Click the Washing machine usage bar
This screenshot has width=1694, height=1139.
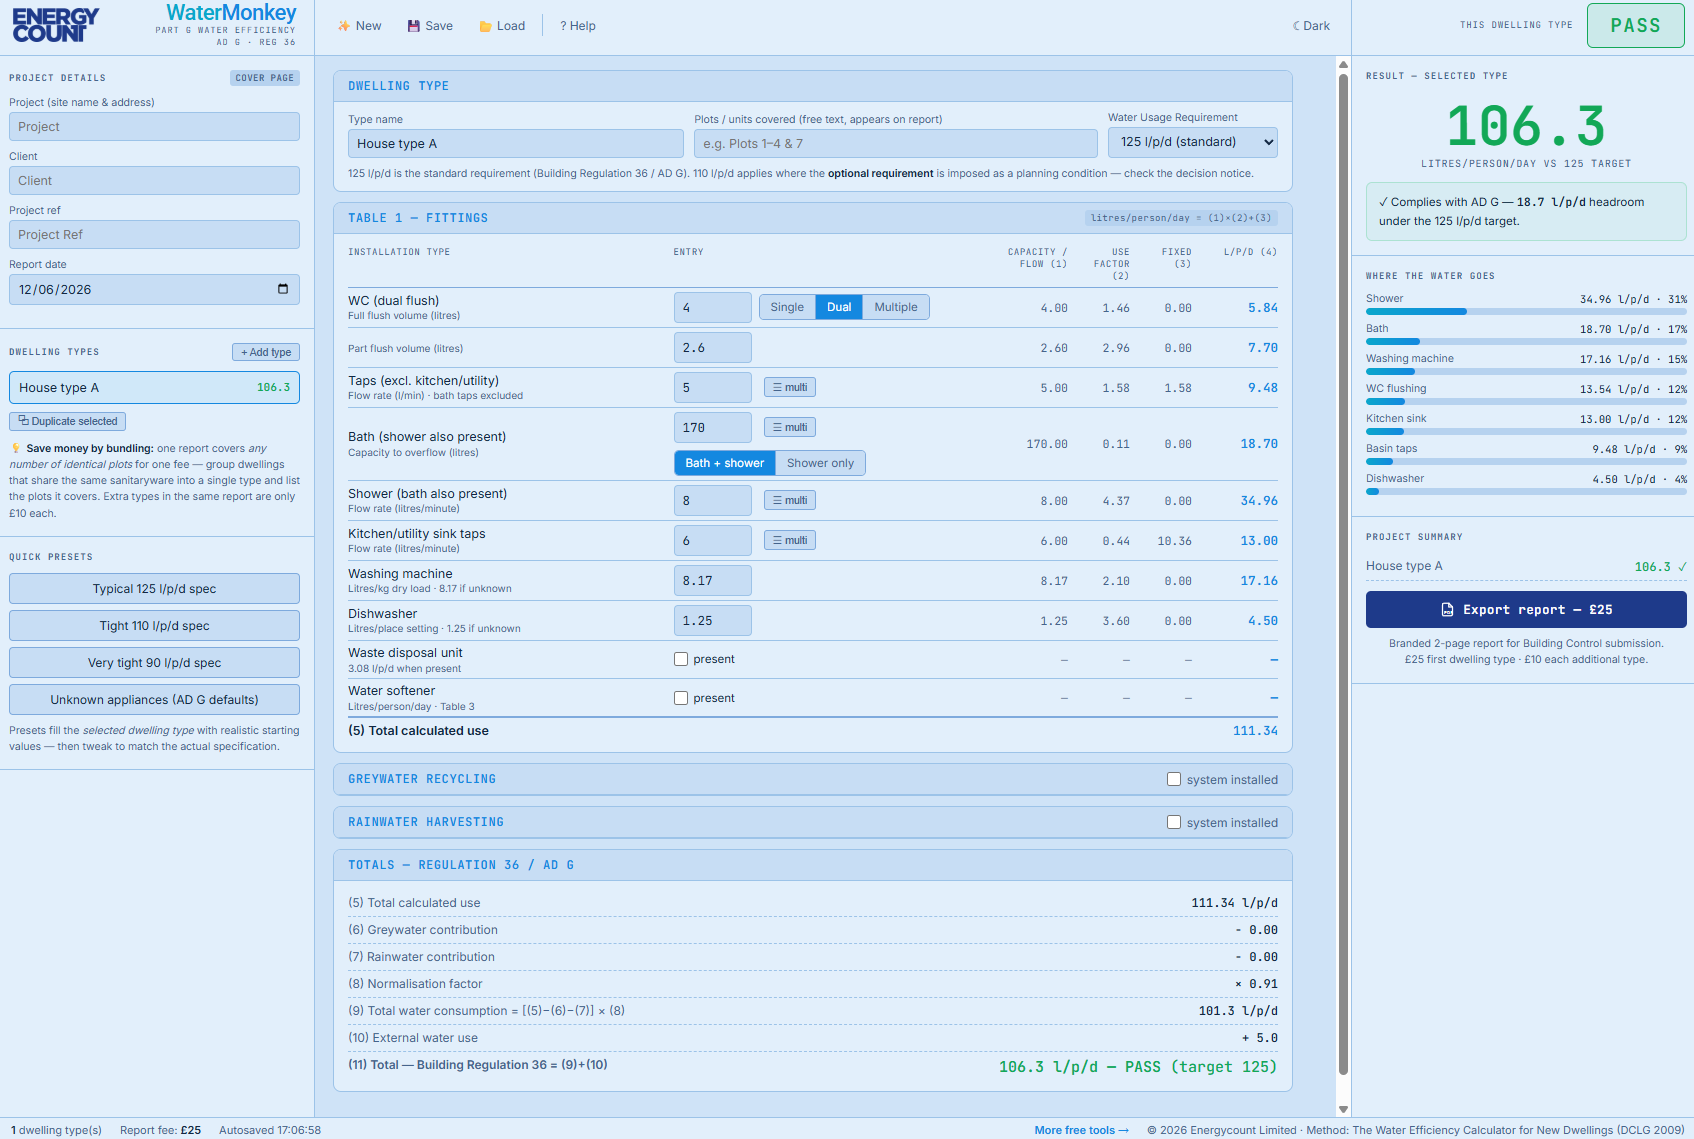tap(1526, 372)
